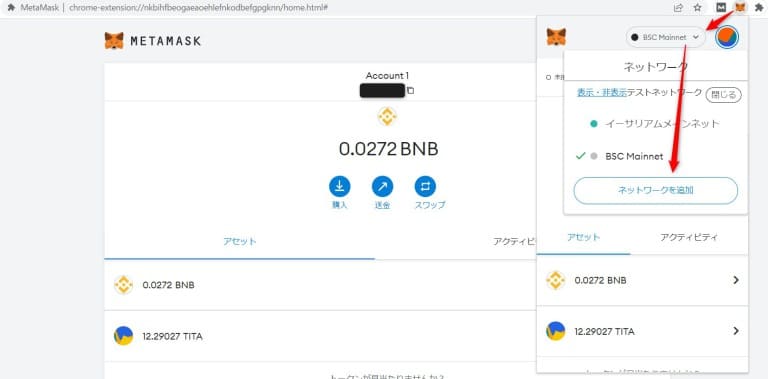Click BNB token icon in popup asset list
The width and height of the screenshot is (768, 379).
click(x=555, y=281)
